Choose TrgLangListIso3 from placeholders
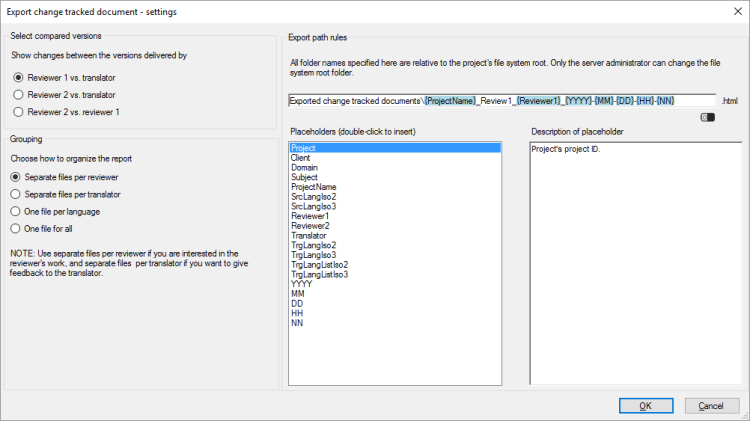Viewport: 750px width, 421px height. pyautogui.click(x=319, y=274)
